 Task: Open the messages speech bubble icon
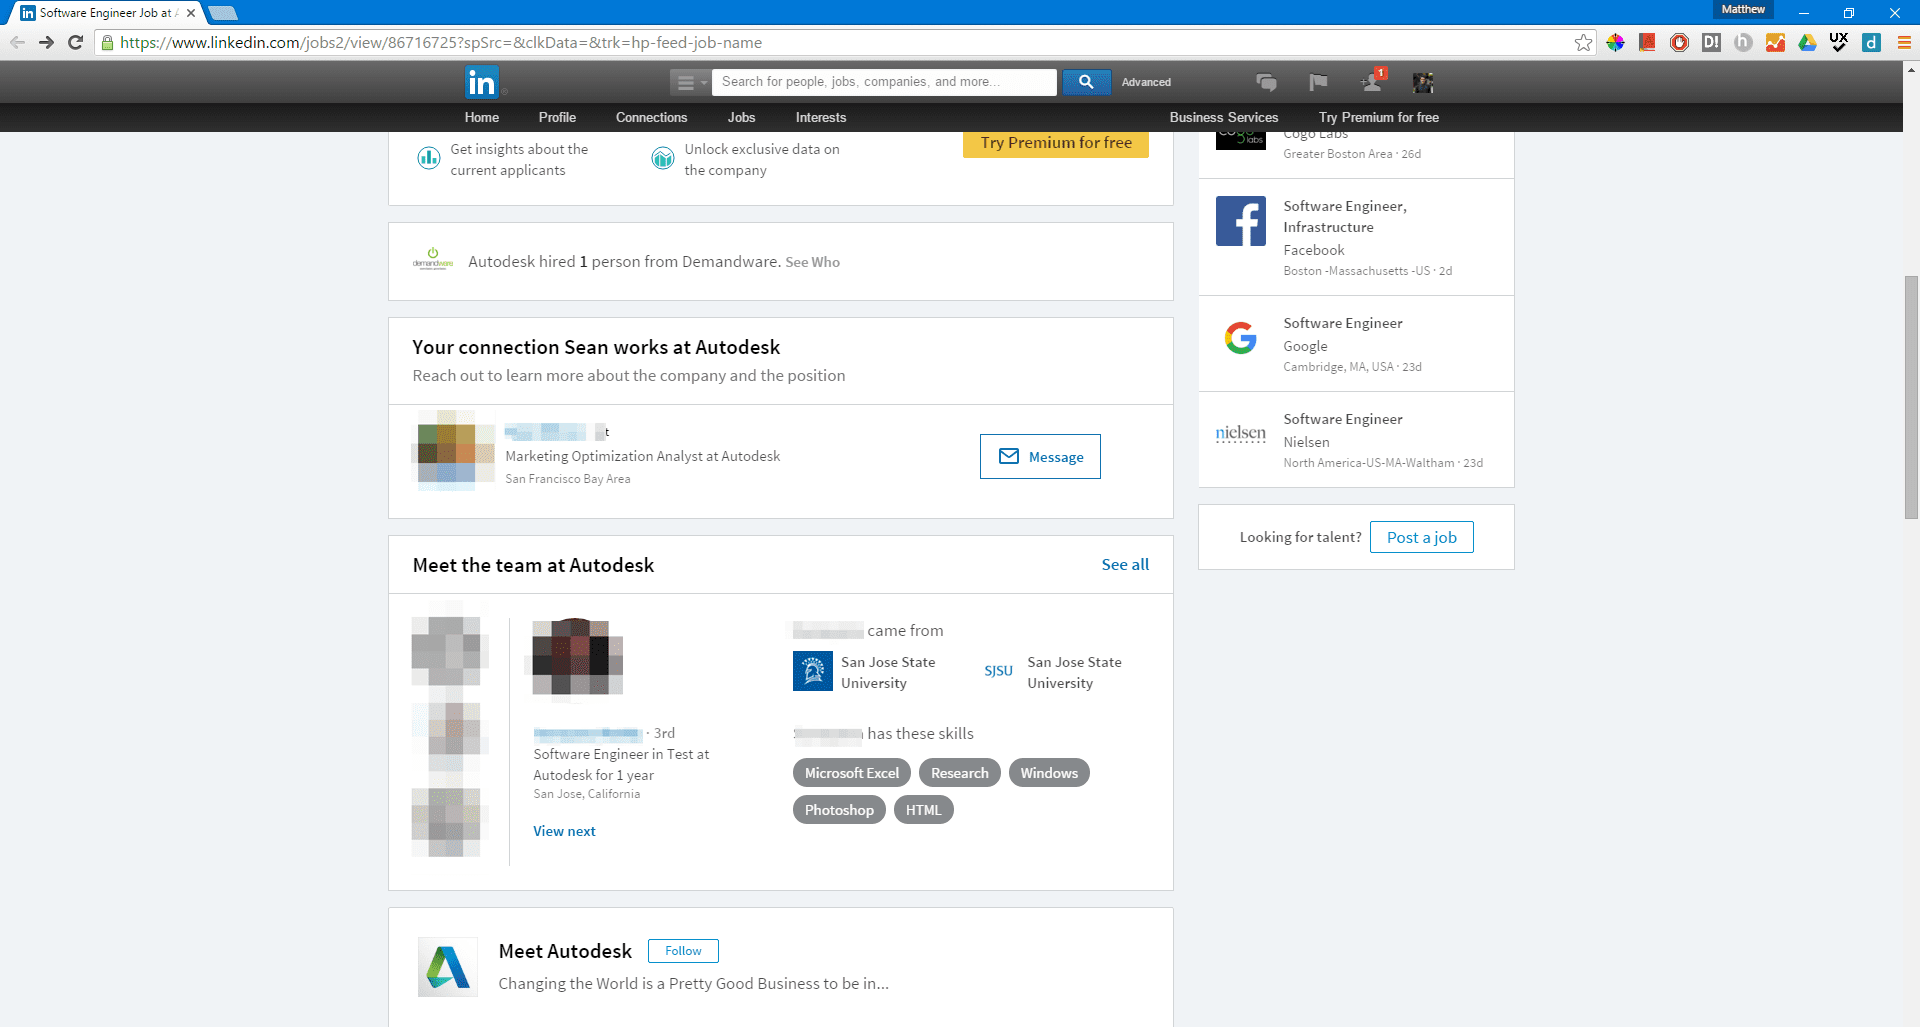click(x=1266, y=82)
